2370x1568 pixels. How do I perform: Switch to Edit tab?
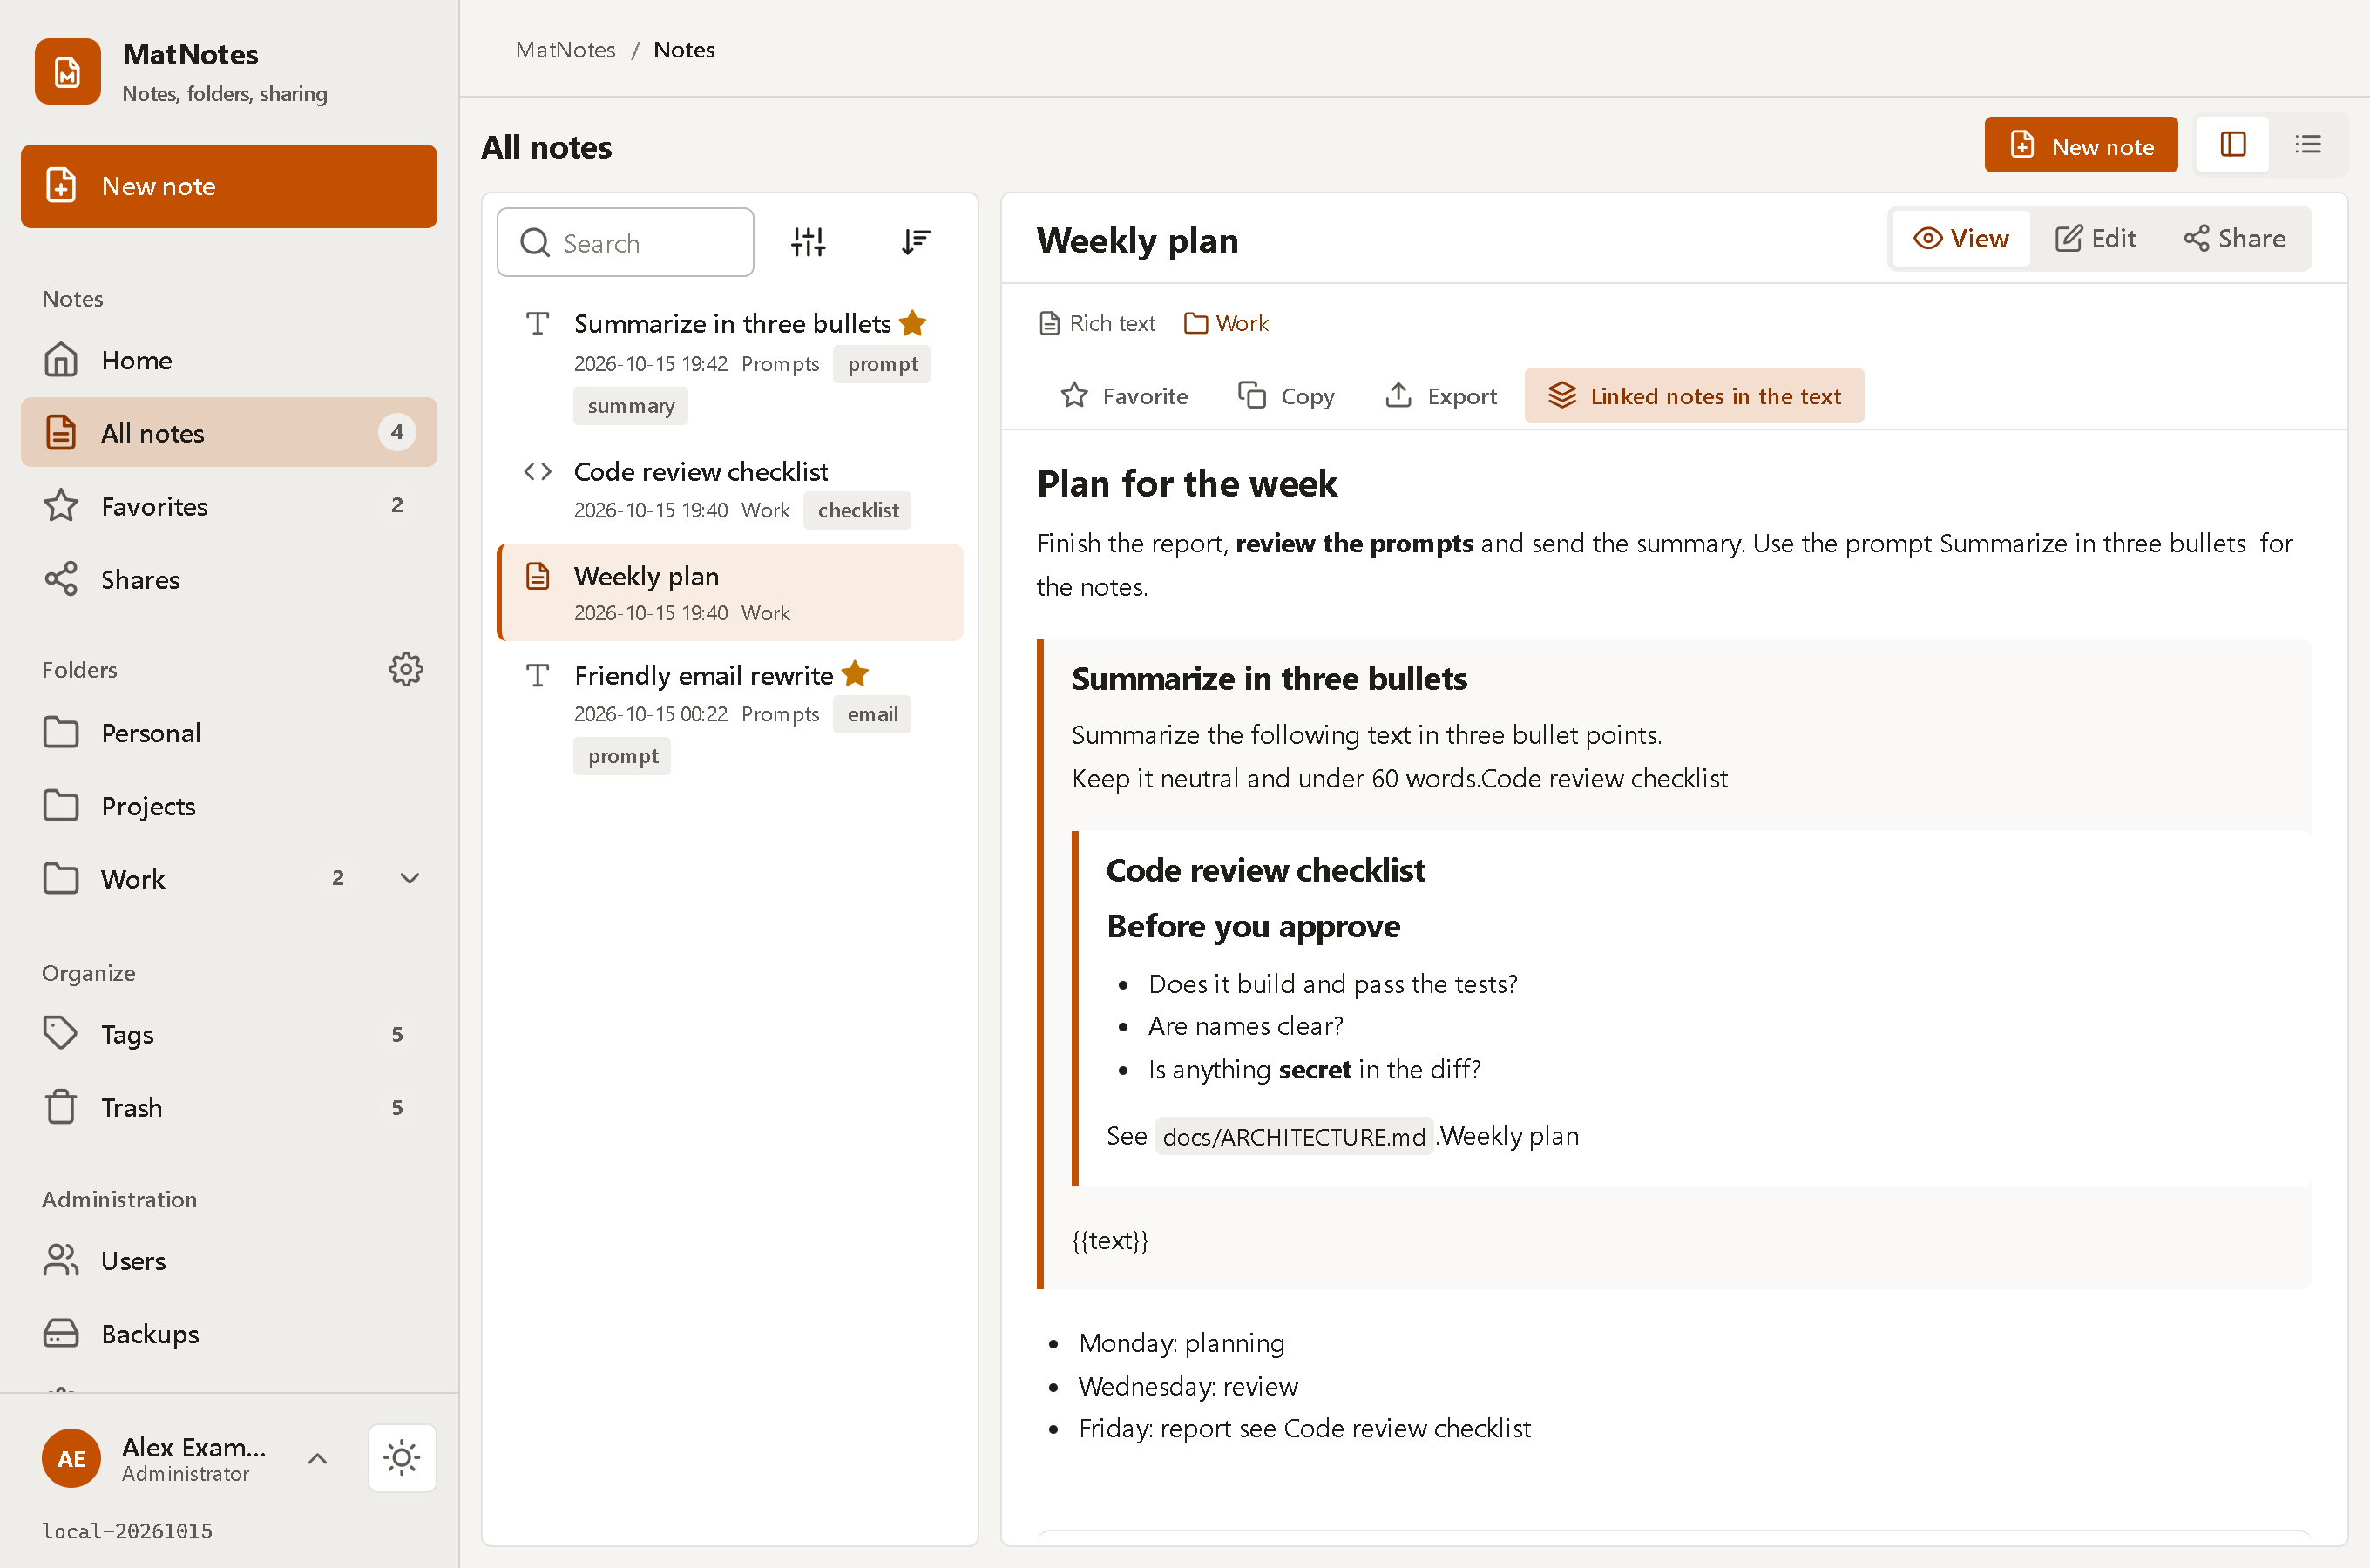point(2096,239)
